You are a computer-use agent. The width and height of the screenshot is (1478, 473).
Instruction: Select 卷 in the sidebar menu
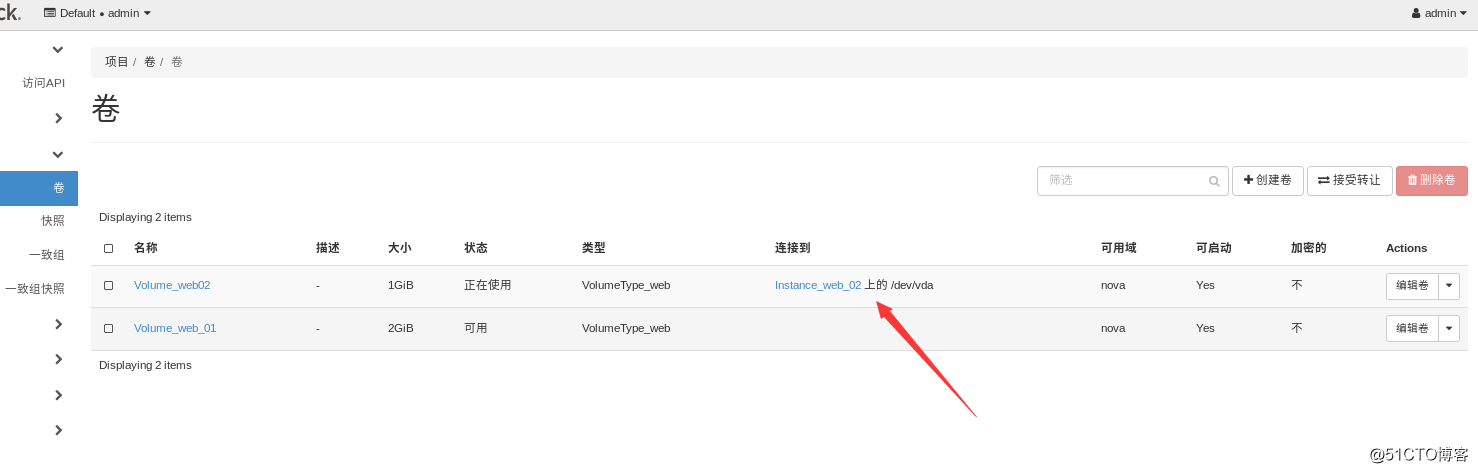[39, 188]
